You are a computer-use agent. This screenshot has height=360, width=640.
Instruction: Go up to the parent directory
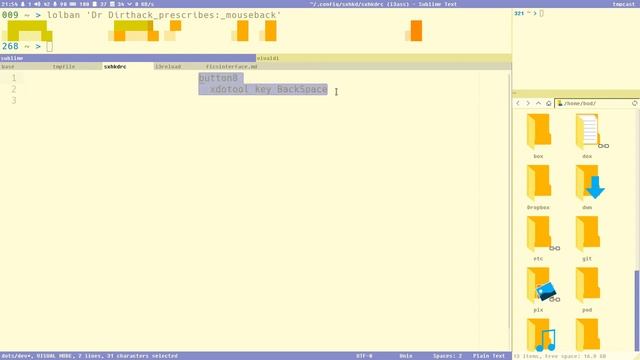point(538,103)
